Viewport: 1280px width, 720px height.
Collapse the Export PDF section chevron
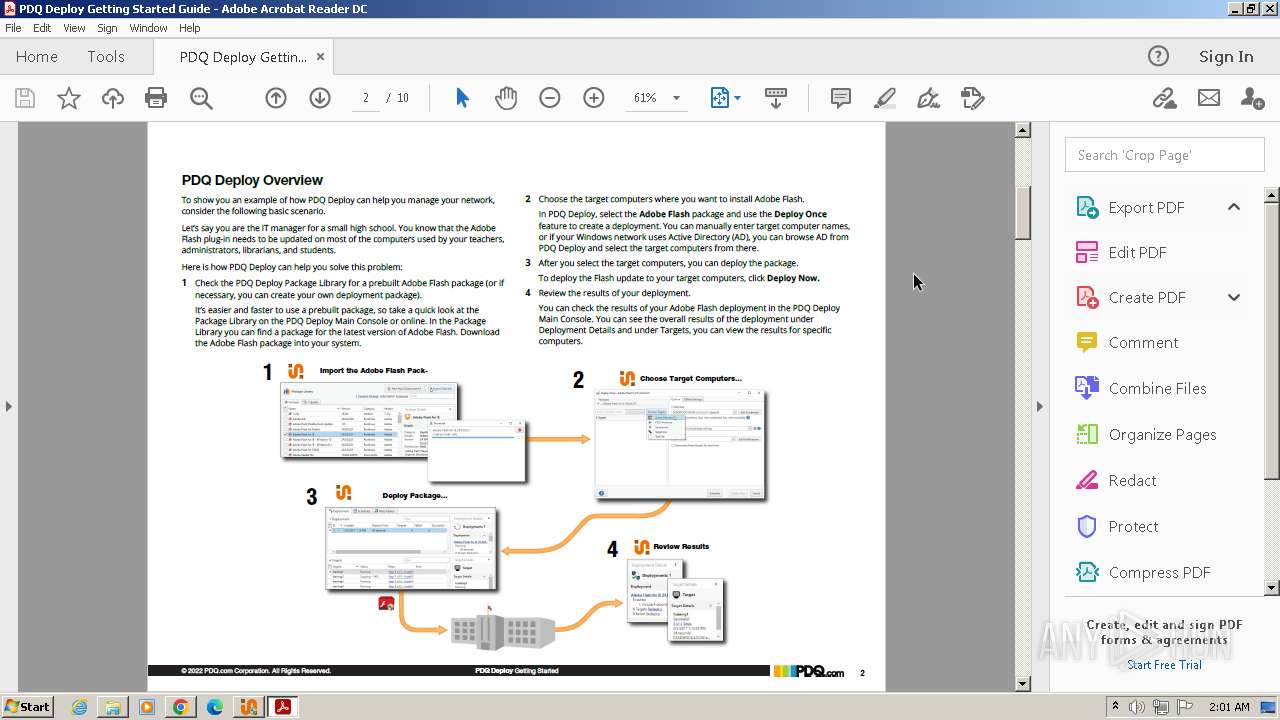click(x=1234, y=207)
